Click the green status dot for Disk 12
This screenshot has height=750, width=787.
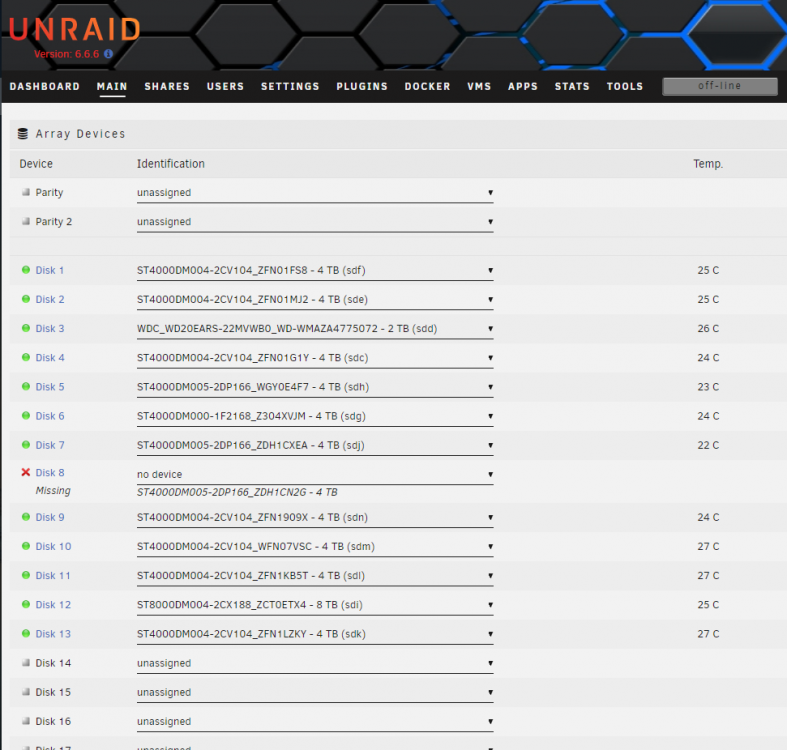tap(26, 604)
